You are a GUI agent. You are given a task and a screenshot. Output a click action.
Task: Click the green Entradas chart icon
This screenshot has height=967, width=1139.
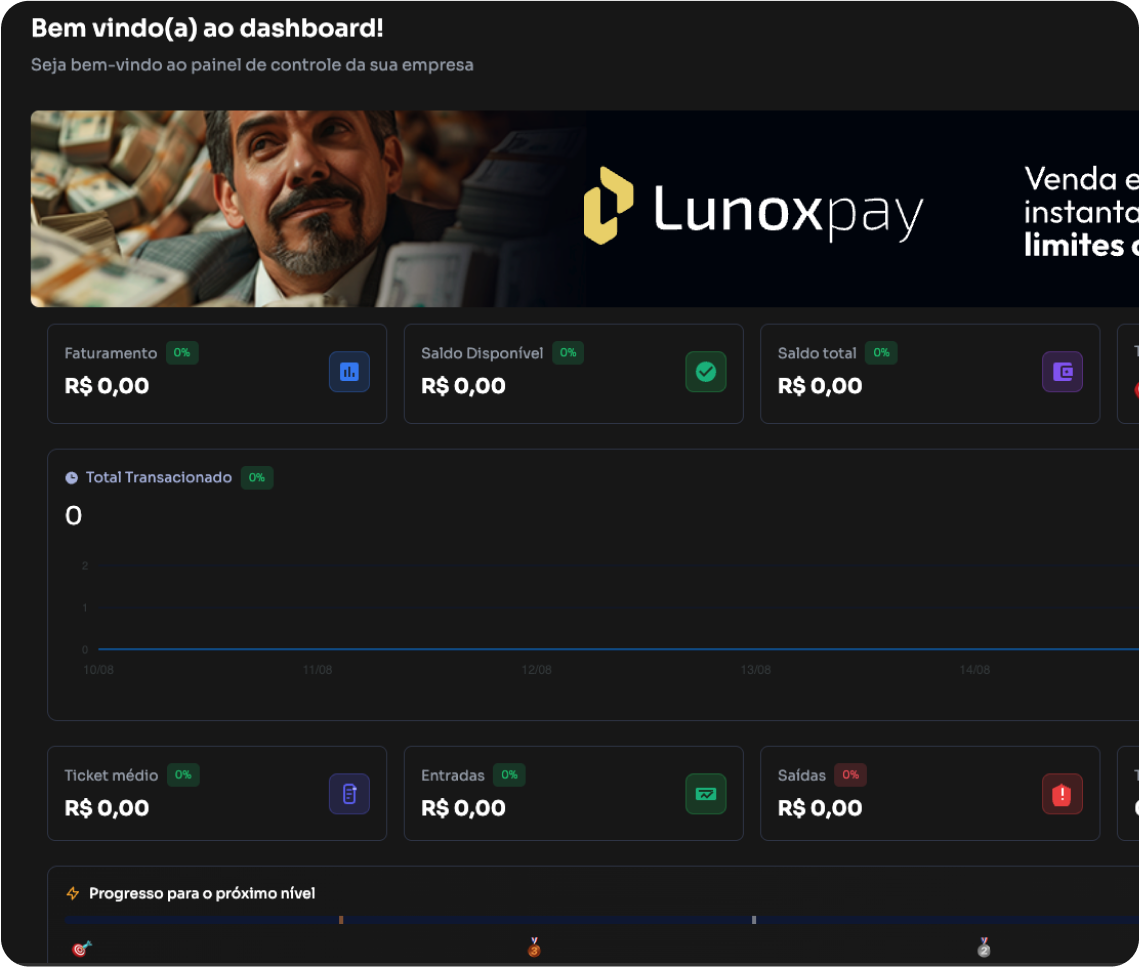pos(706,794)
